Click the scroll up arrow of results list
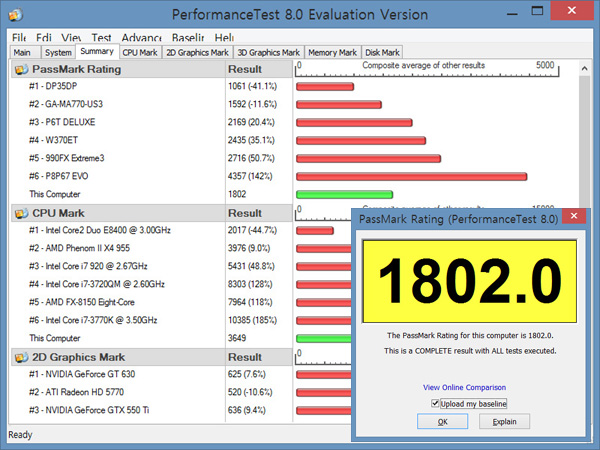The width and height of the screenshot is (600, 450). (584, 68)
